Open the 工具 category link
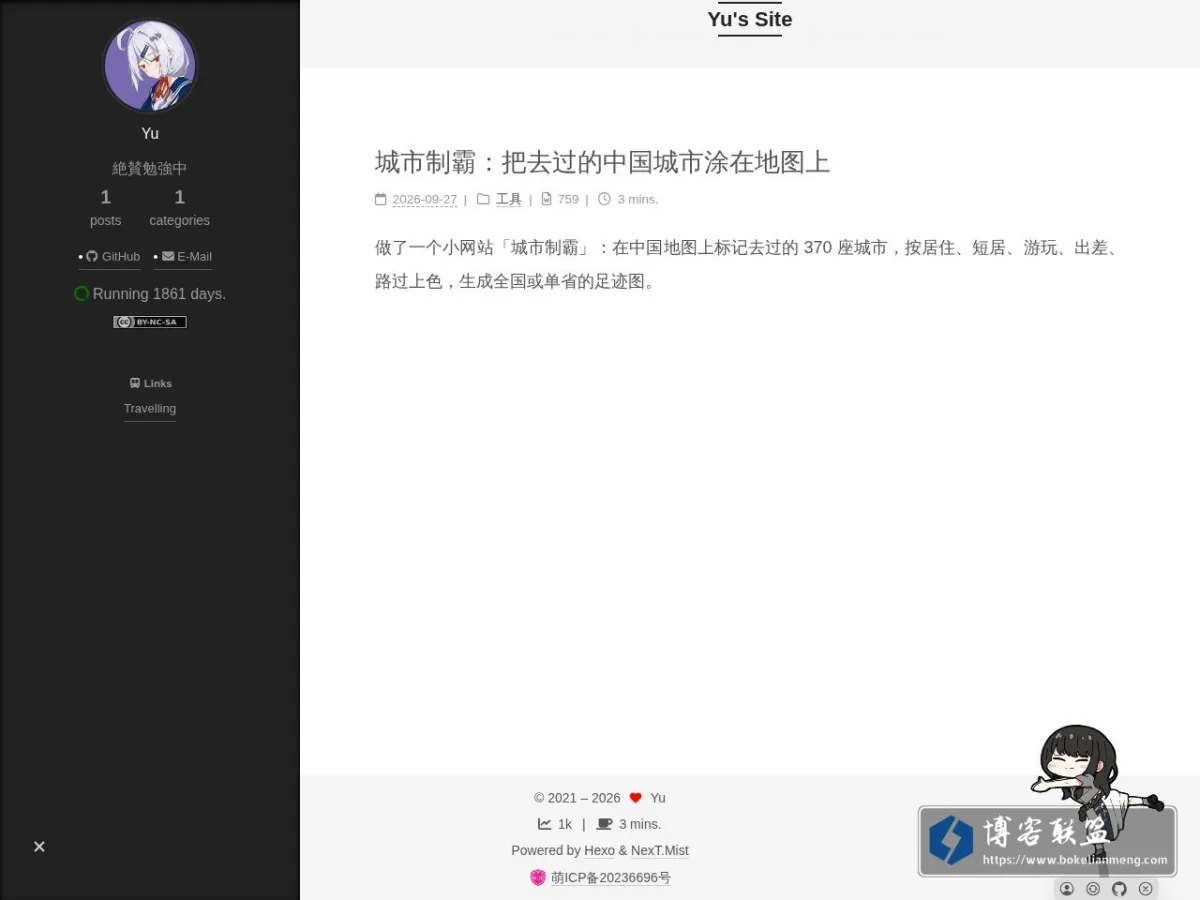This screenshot has height=900, width=1200. tap(509, 200)
